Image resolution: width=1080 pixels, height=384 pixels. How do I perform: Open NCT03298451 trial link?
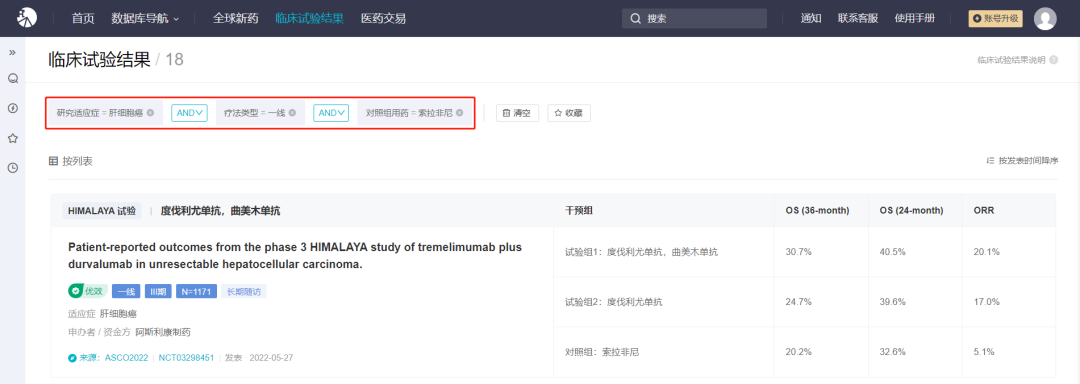coord(187,358)
